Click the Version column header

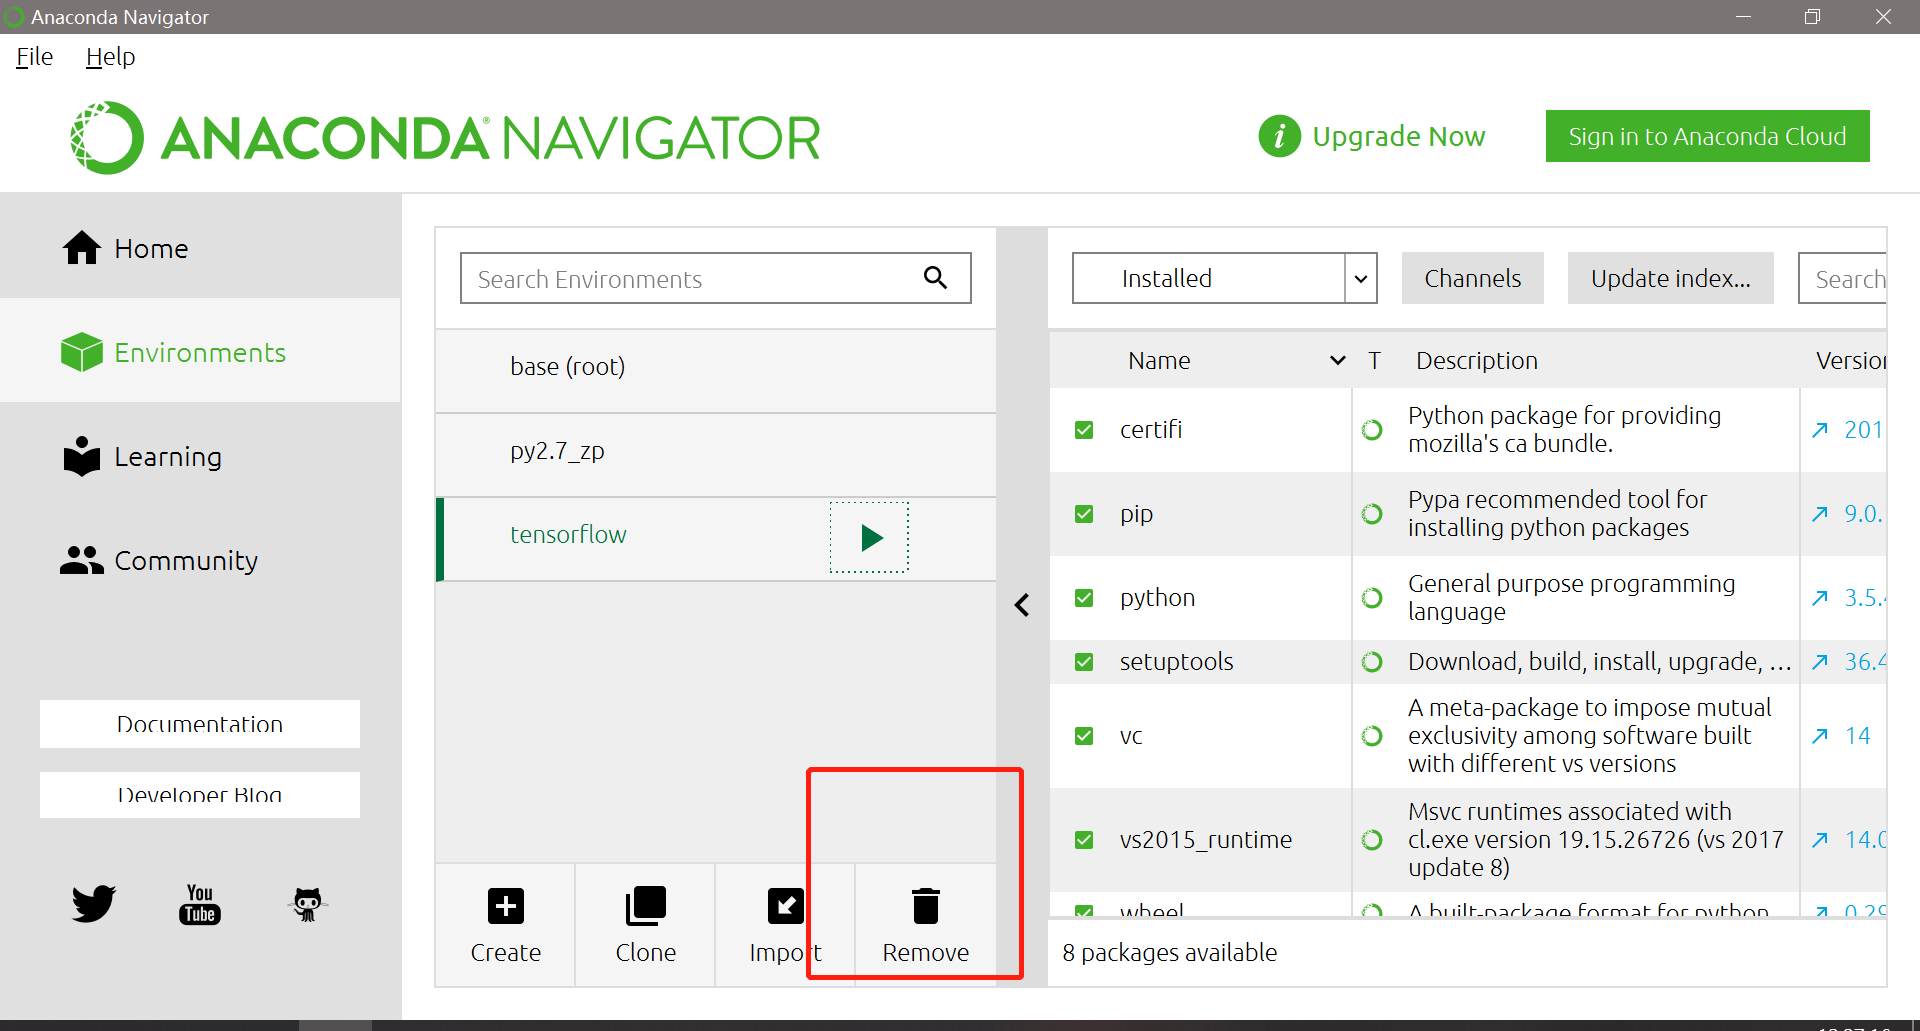pyautogui.click(x=1850, y=360)
